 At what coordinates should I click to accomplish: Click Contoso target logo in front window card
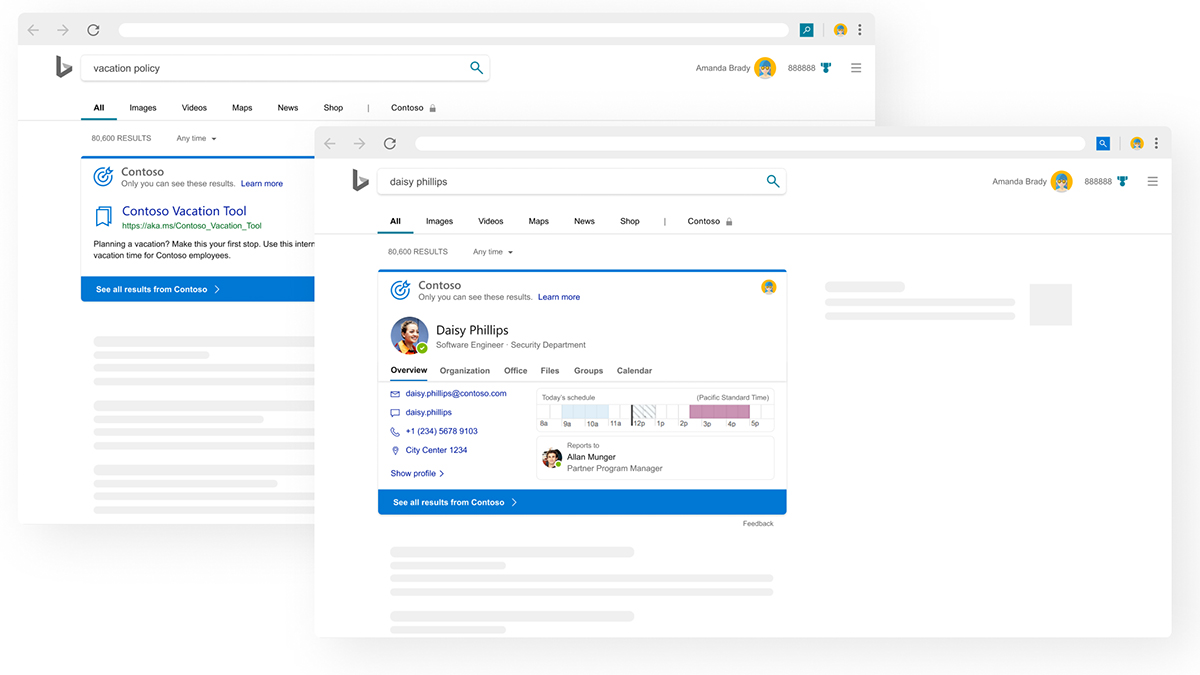(x=400, y=290)
